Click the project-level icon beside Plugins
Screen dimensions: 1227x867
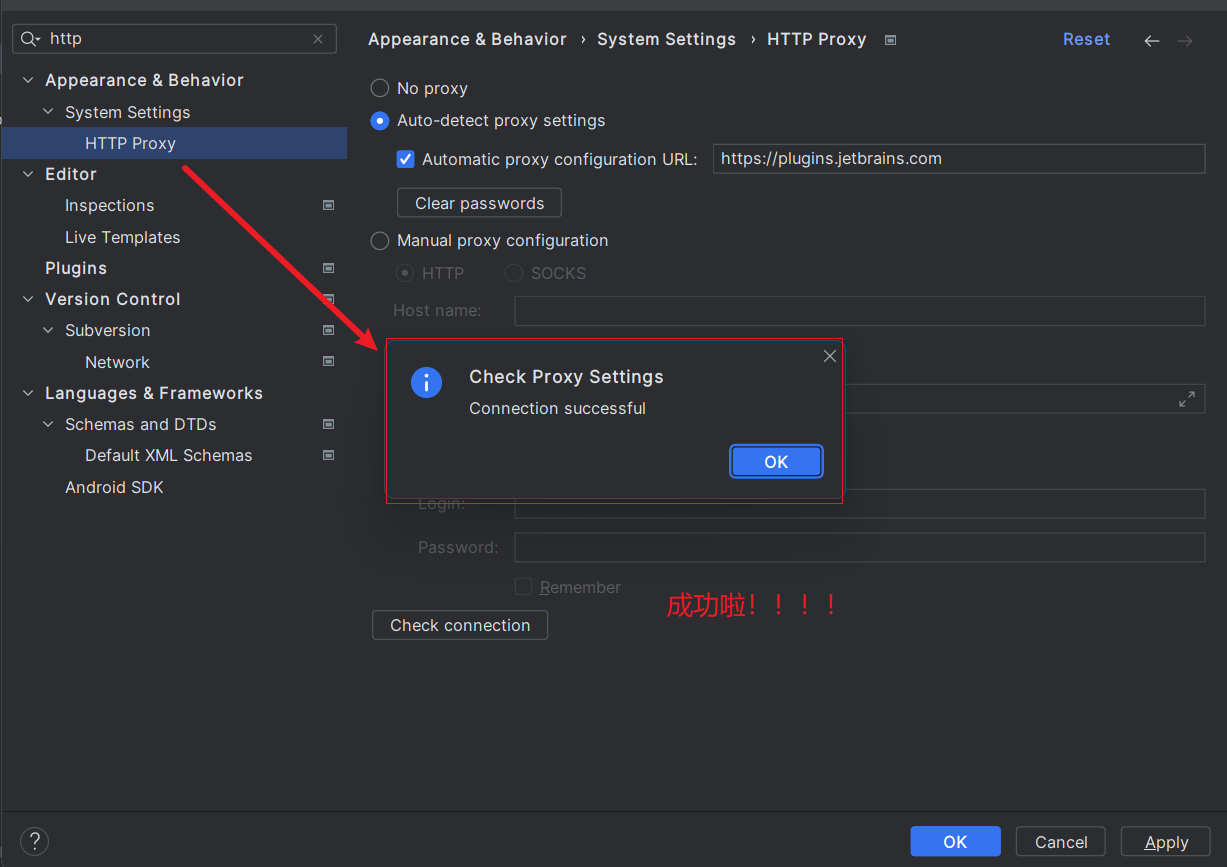328,268
